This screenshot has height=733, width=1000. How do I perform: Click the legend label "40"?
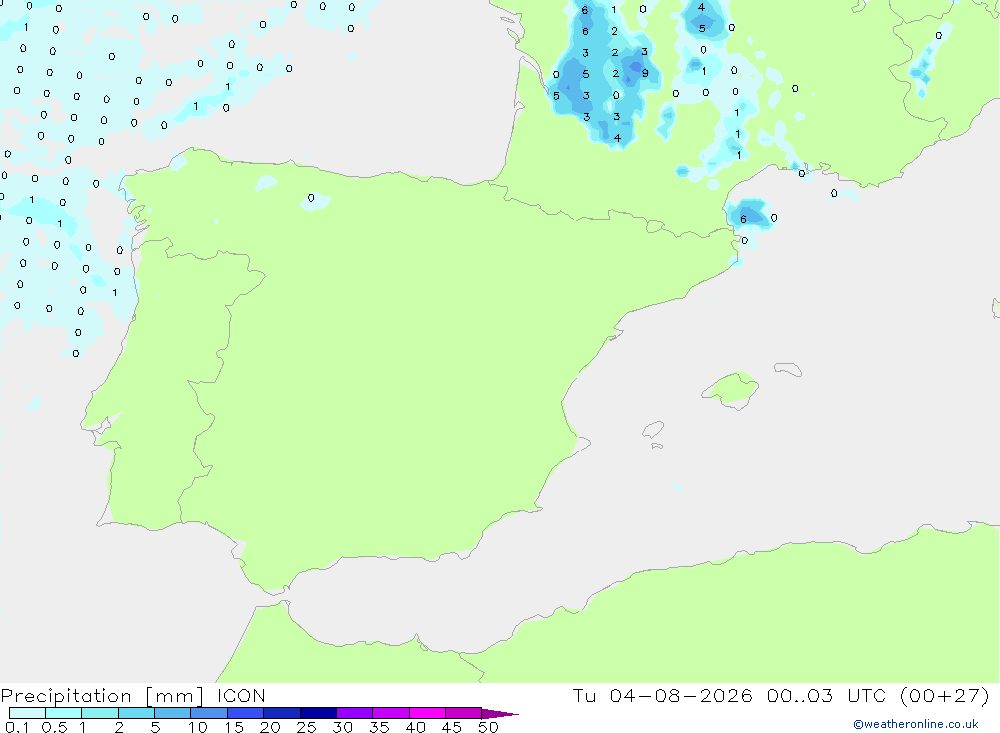coord(415,727)
